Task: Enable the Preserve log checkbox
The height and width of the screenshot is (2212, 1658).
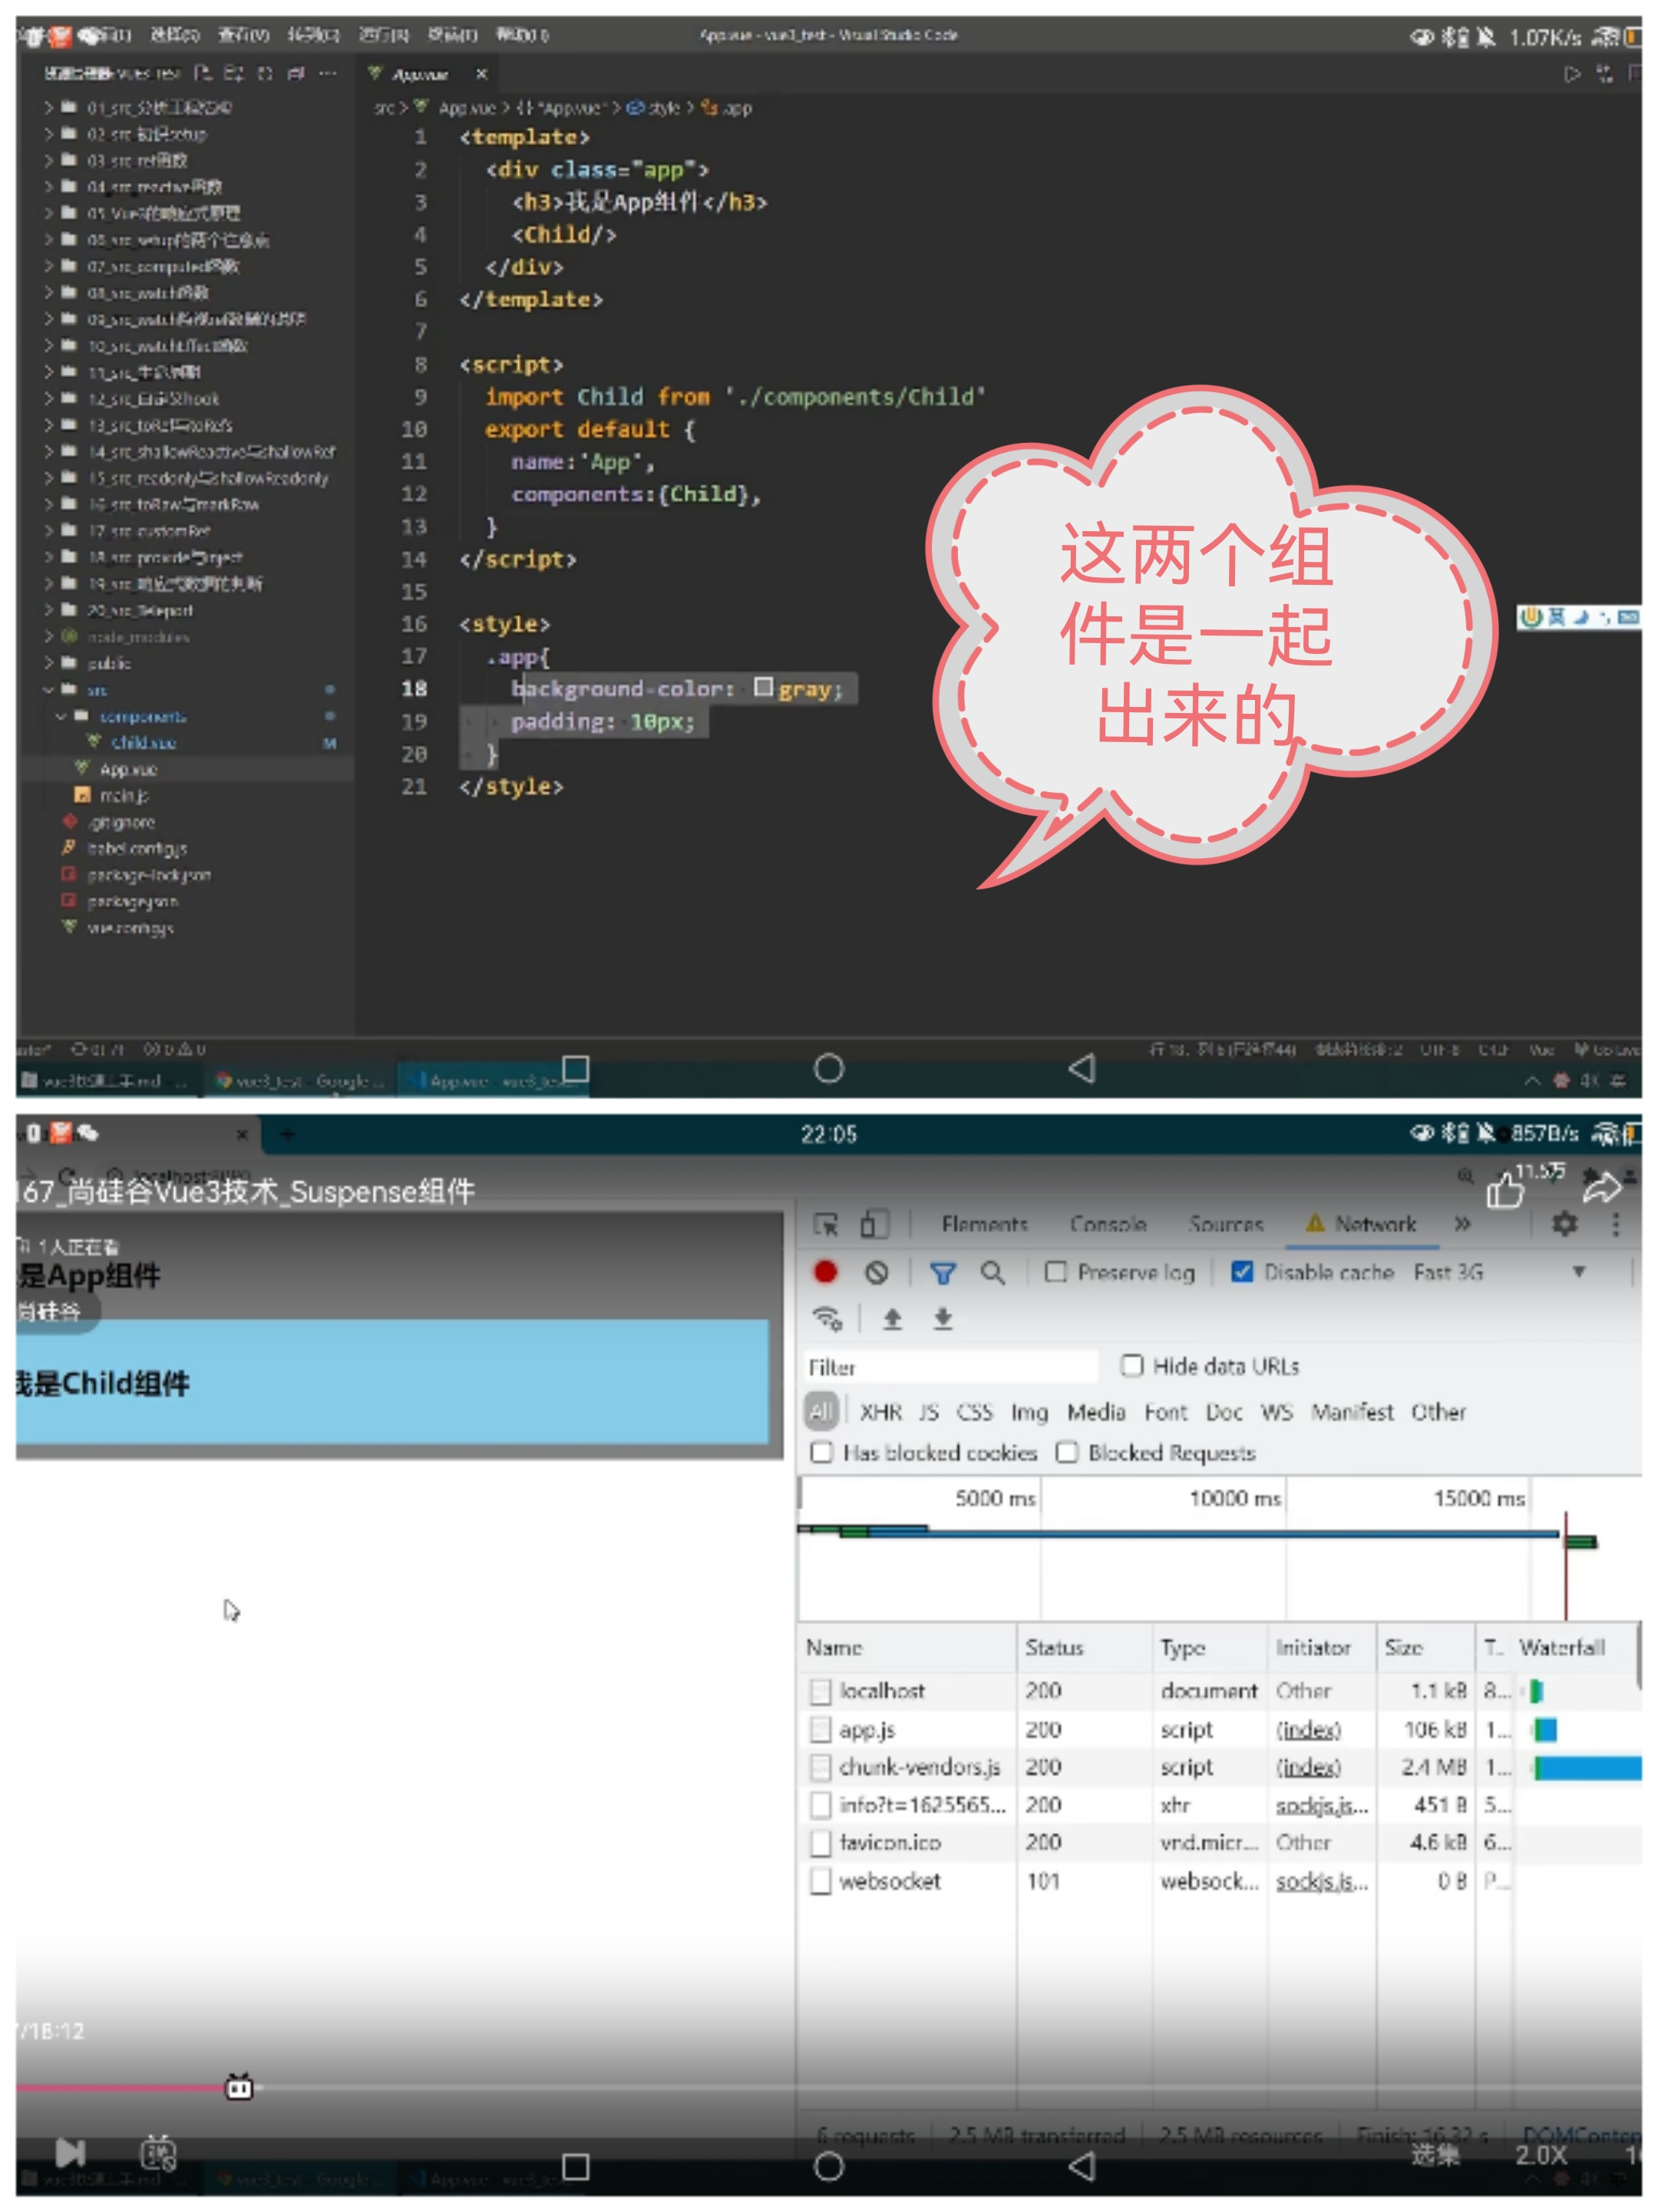Action: pyautogui.click(x=1055, y=1272)
